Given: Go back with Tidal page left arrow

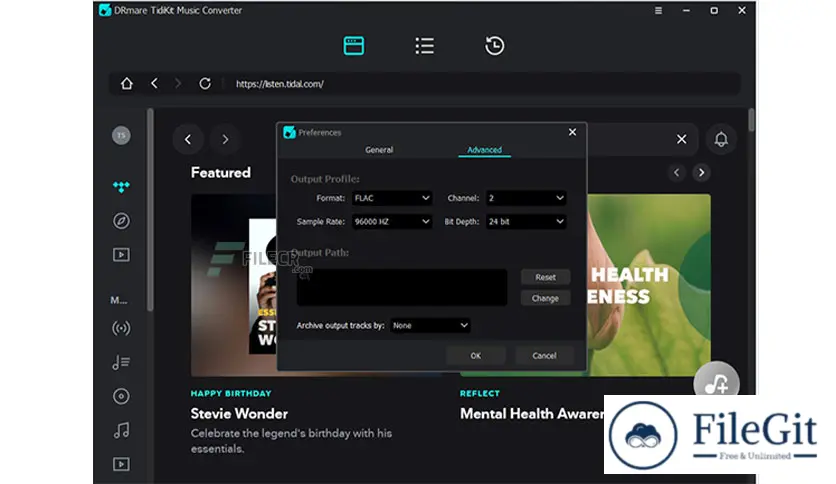Looking at the screenshot, I should (188, 140).
